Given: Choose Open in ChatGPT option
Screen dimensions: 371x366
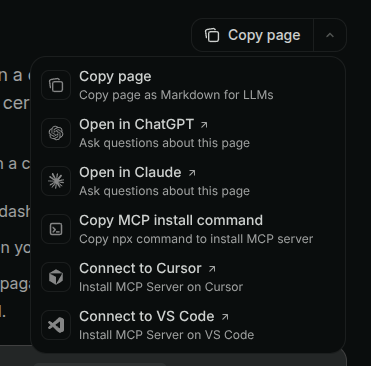Looking at the screenshot, I should 188,133.
